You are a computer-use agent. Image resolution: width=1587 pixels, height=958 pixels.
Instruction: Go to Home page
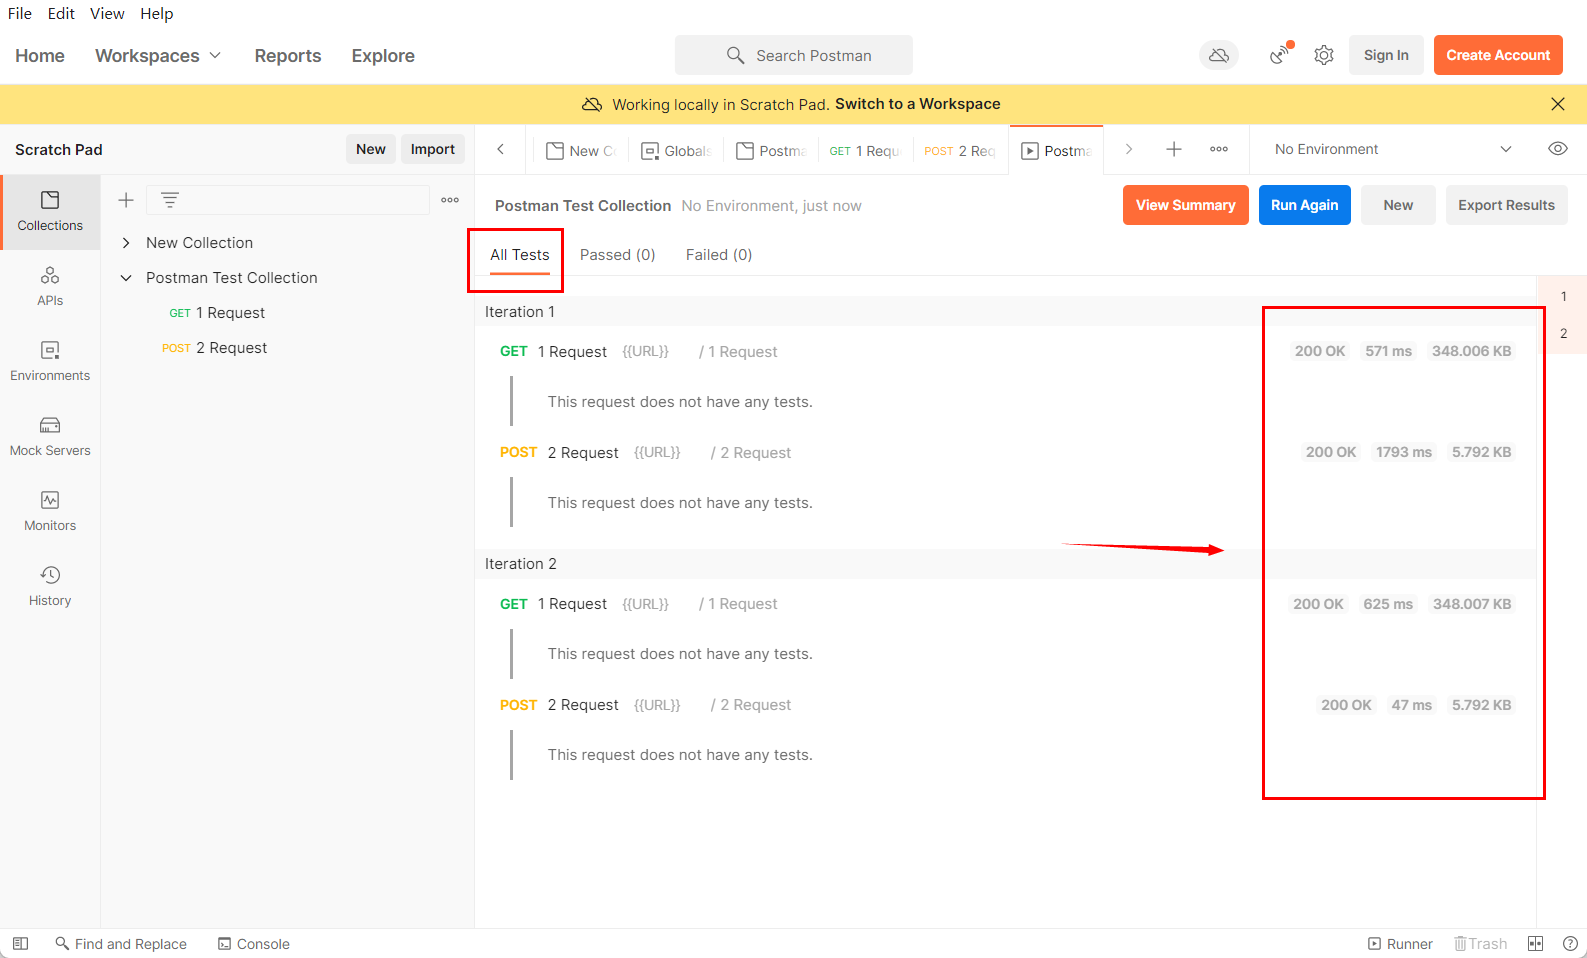pos(40,56)
